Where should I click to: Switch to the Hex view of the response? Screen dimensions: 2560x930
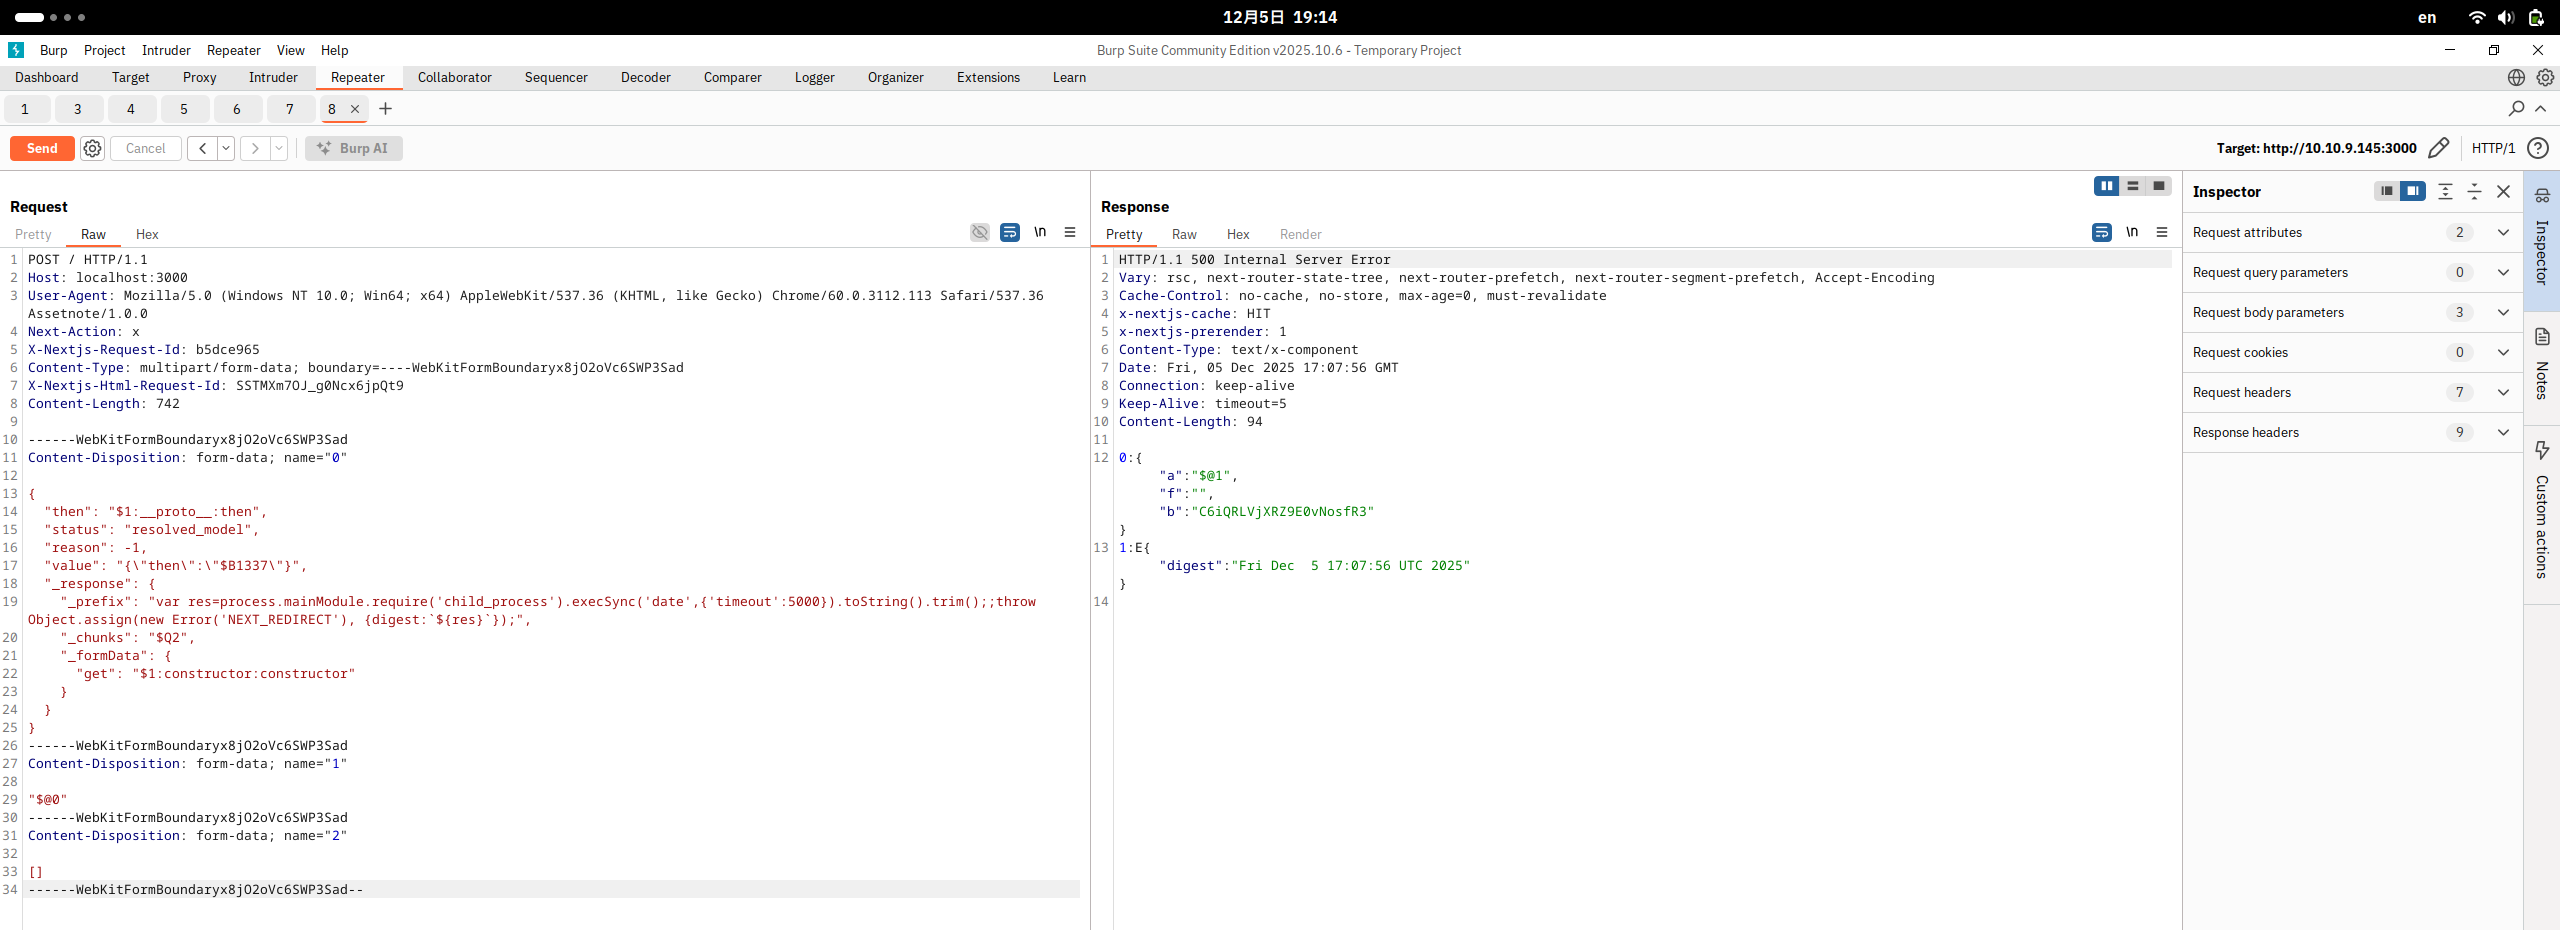click(x=1237, y=235)
